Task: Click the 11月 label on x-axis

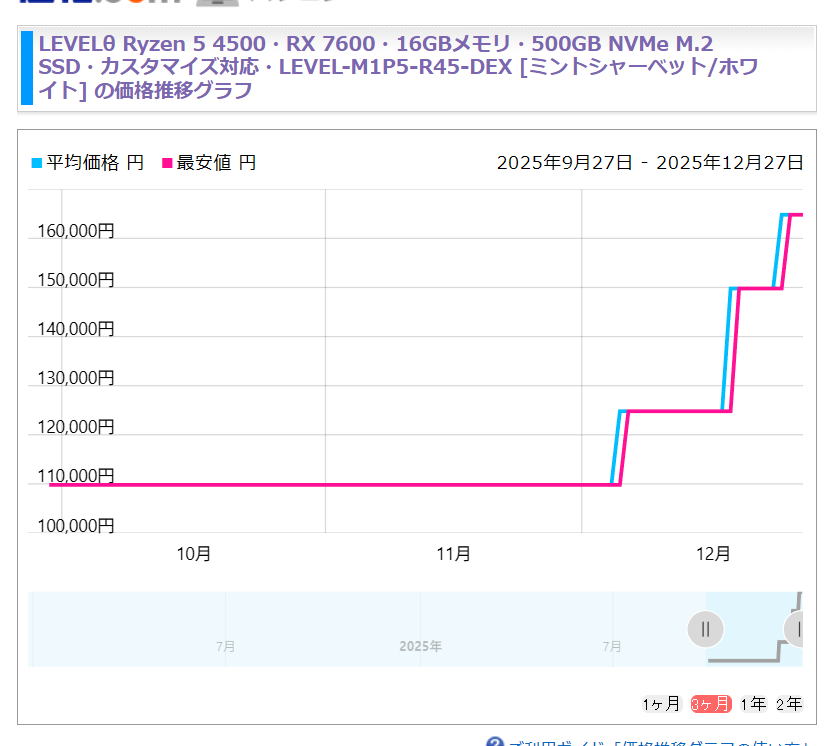Action: click(x=453, y=553)
